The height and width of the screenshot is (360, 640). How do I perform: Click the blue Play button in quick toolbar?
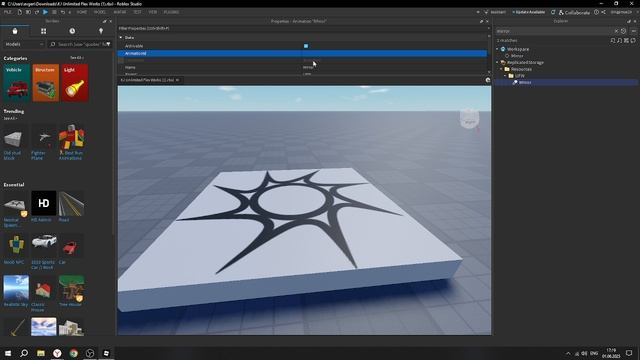45,12
